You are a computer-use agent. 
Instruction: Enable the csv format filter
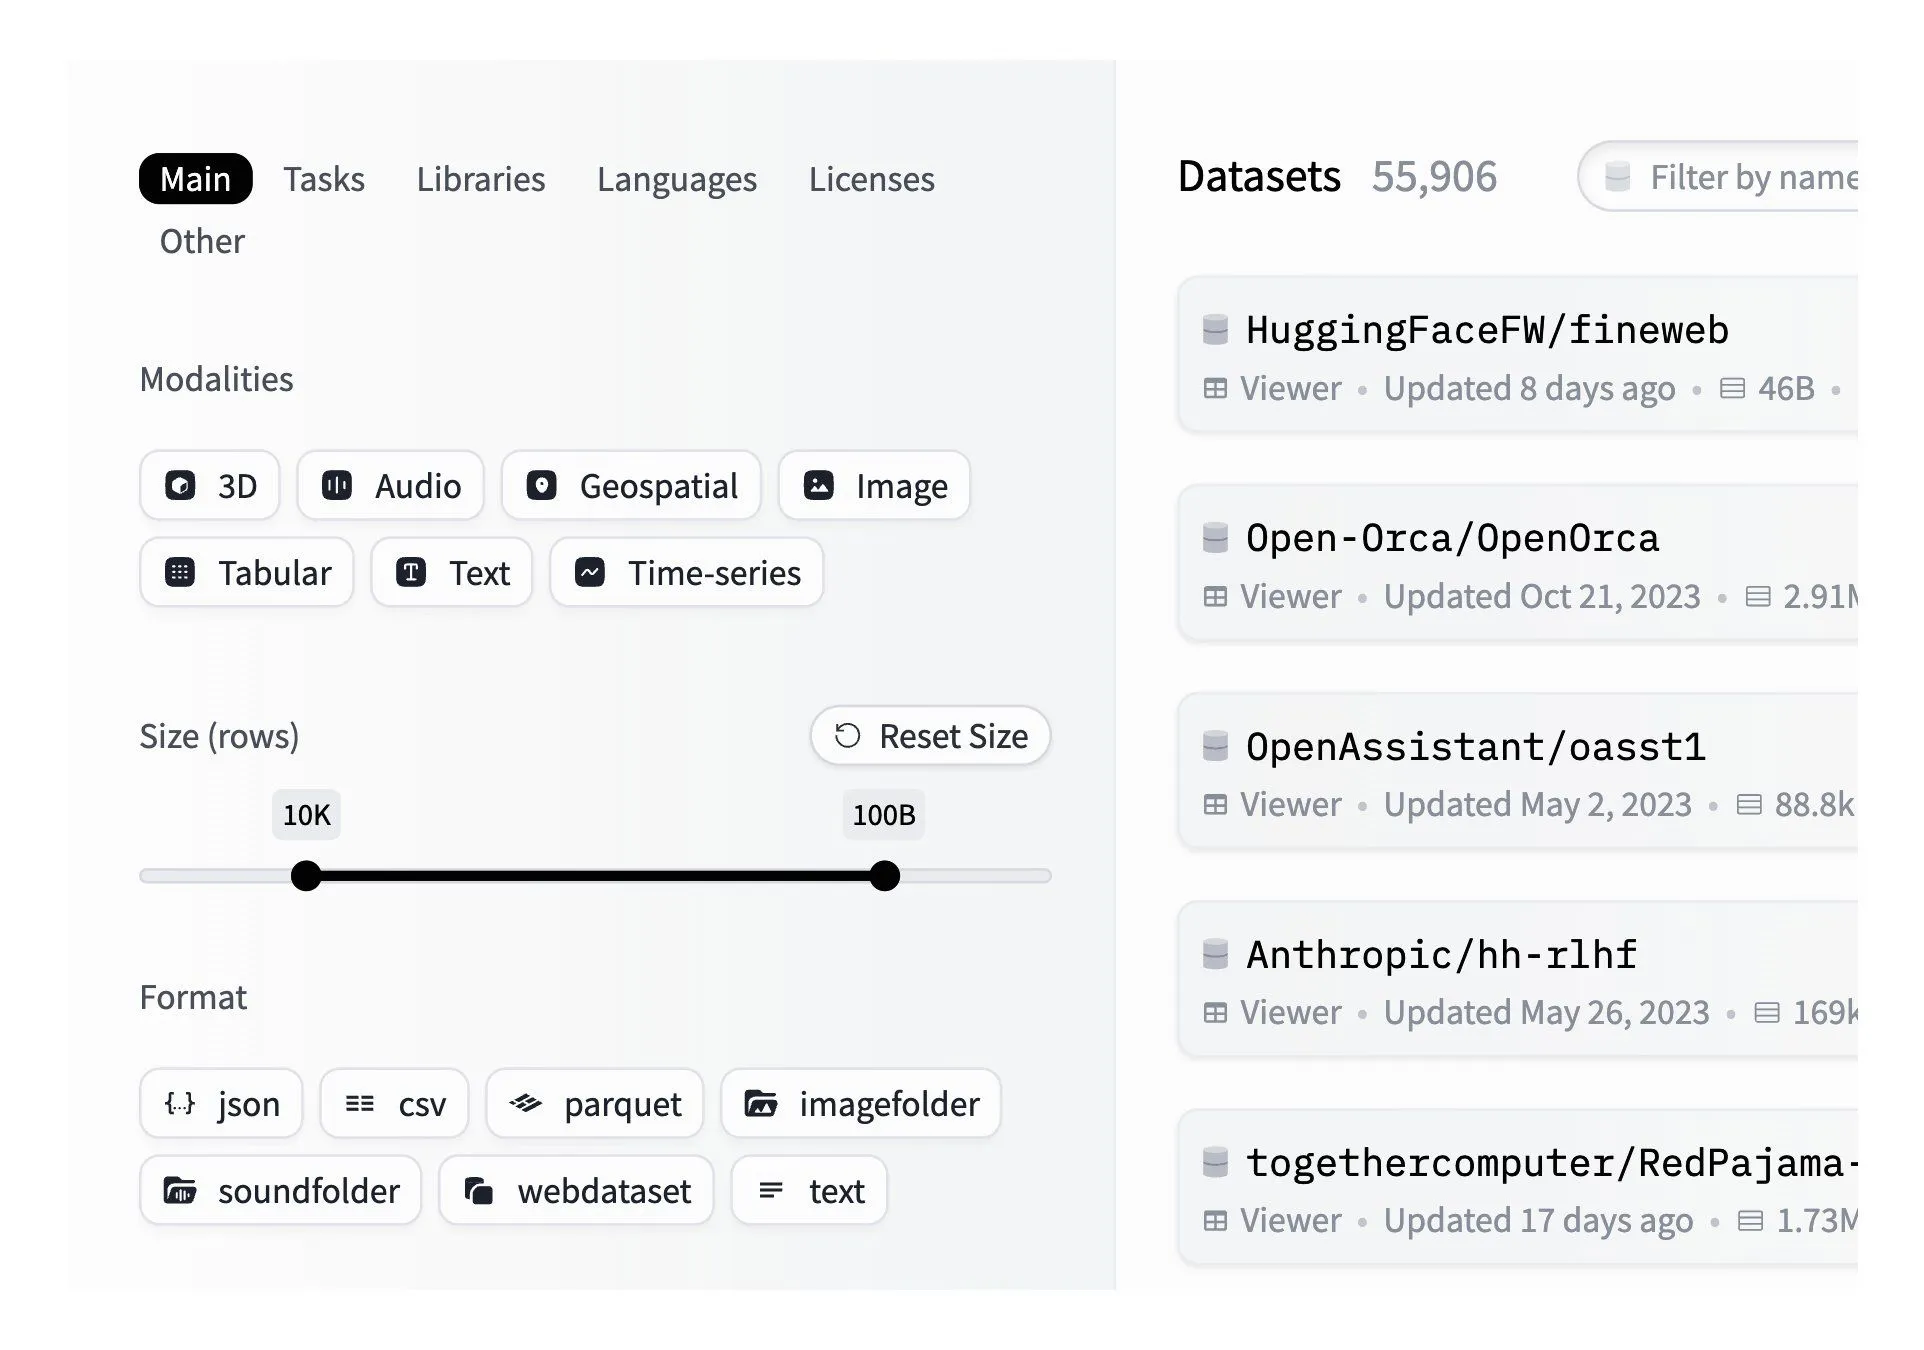[x=362, y=1104]
